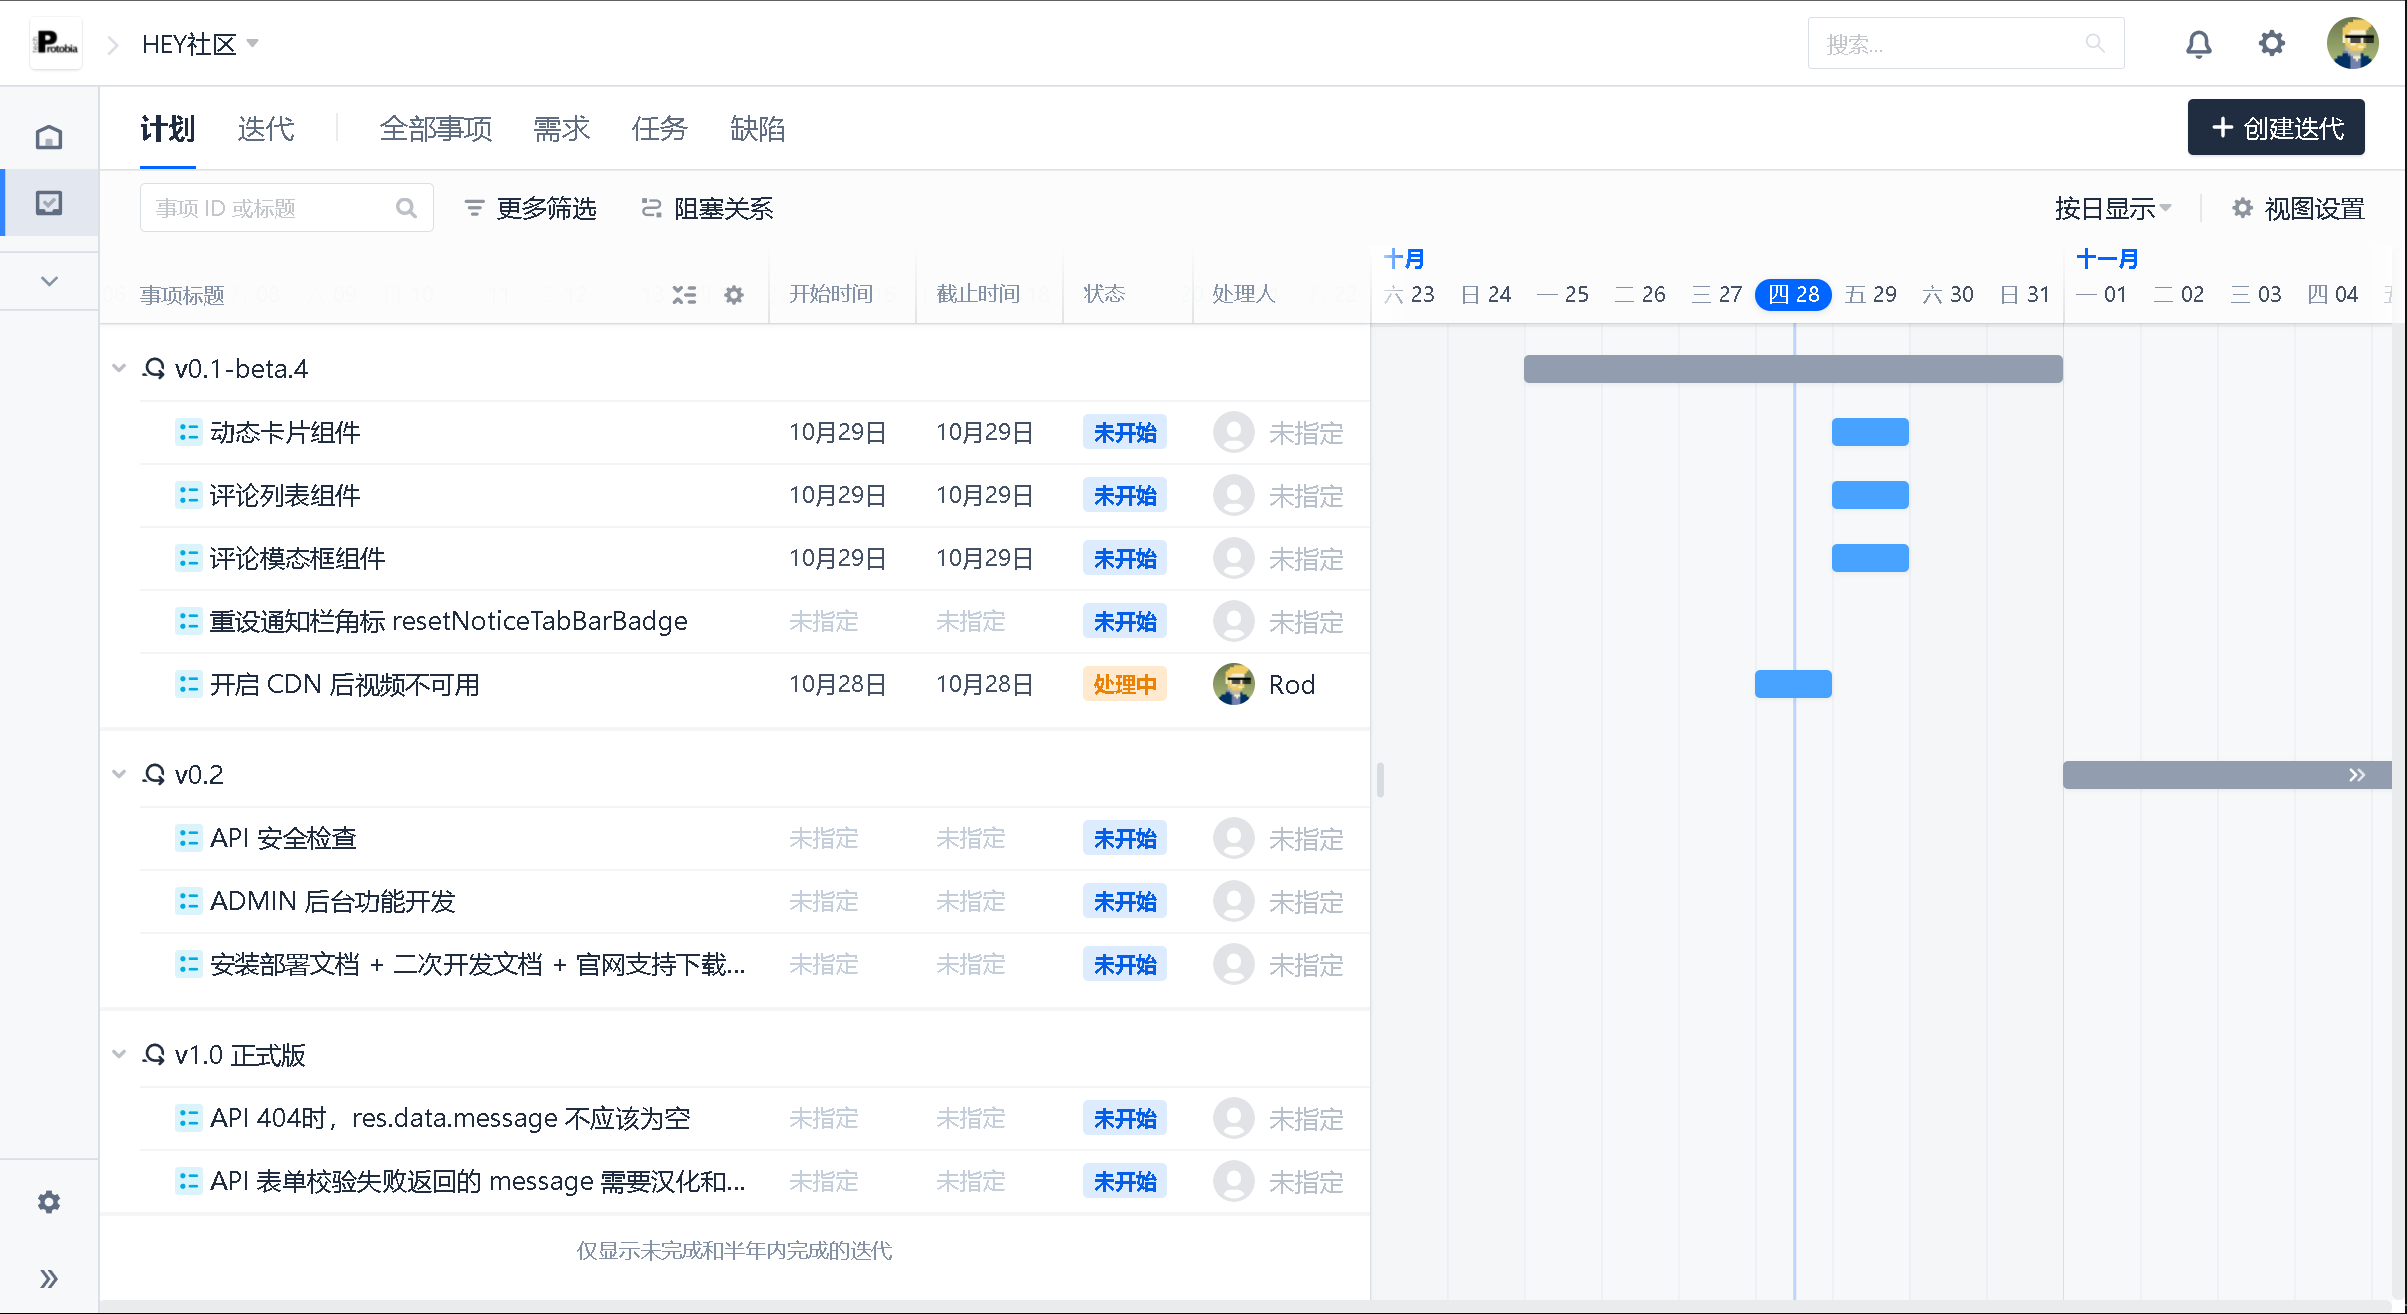Expand the sidebar with double-chevron icon
This screenshot has height=1314, width=2407.
click(48, 1279)
